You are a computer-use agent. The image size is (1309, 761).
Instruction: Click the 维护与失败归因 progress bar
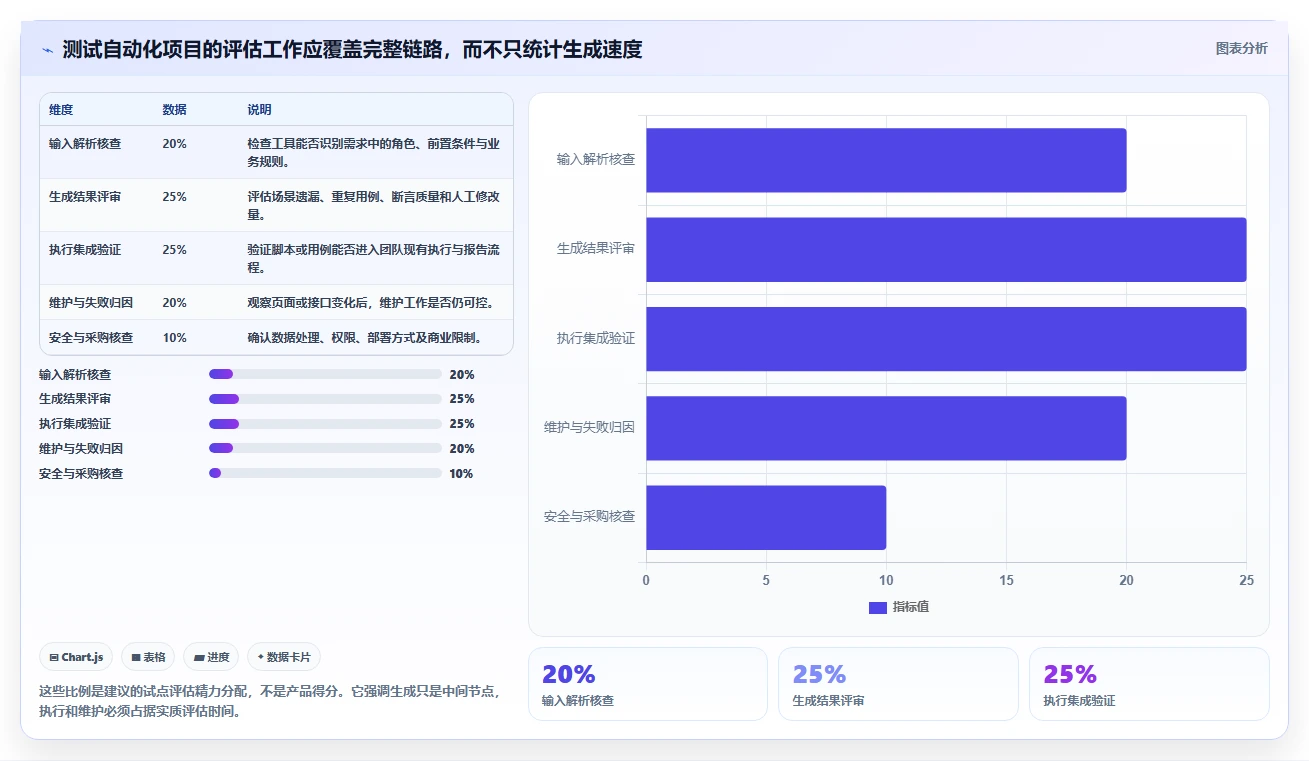pyautogui.click(x=325, y=449)
